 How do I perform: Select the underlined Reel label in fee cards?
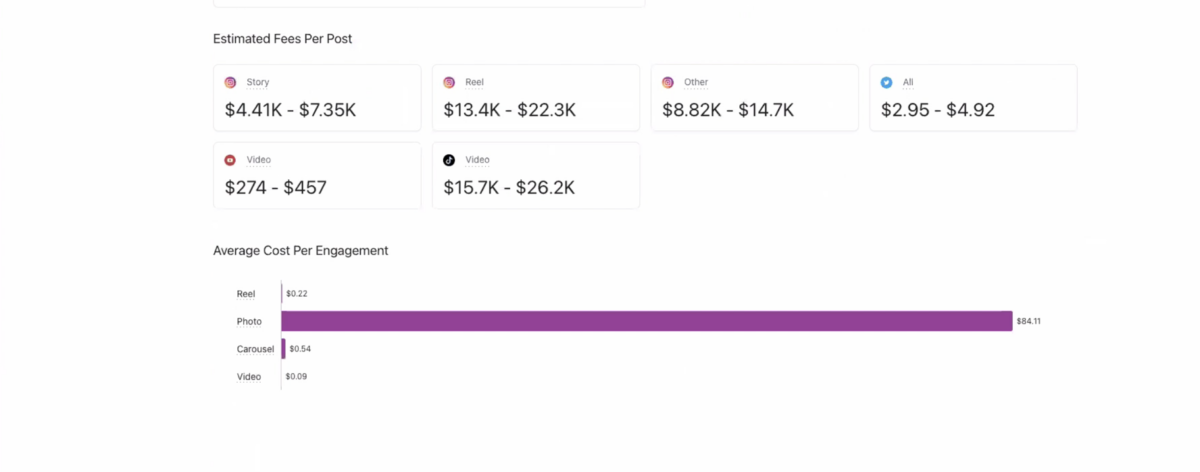pyautogui.click(x=475, y=83)
